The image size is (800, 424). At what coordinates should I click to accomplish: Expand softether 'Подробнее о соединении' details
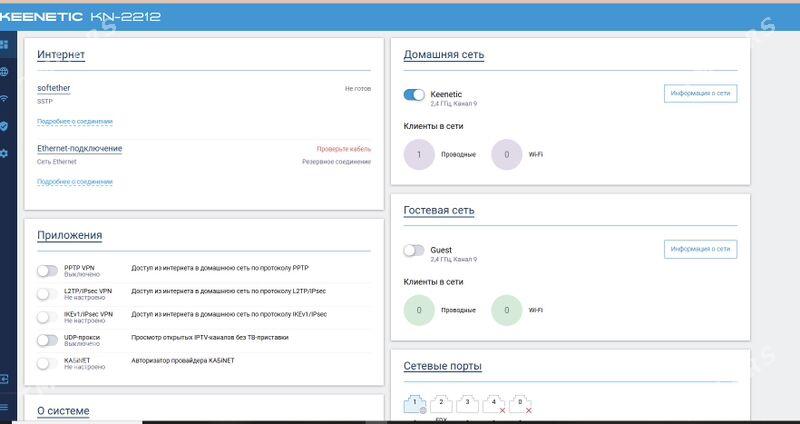75,121
